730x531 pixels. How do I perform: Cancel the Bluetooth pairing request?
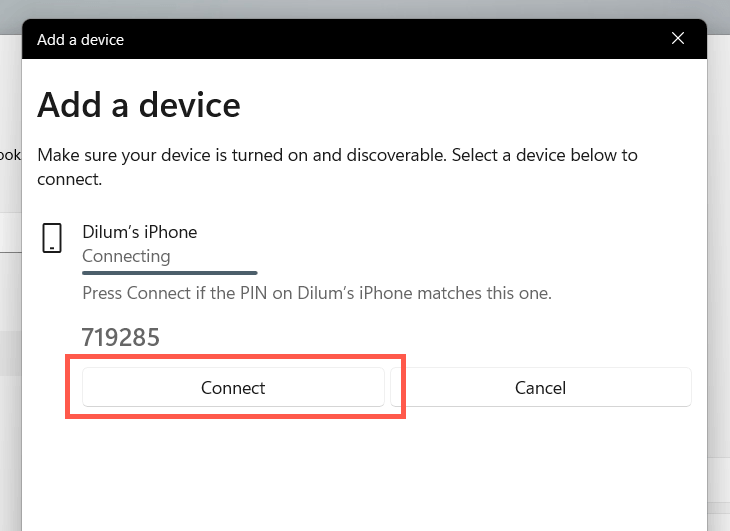point(540,387)
